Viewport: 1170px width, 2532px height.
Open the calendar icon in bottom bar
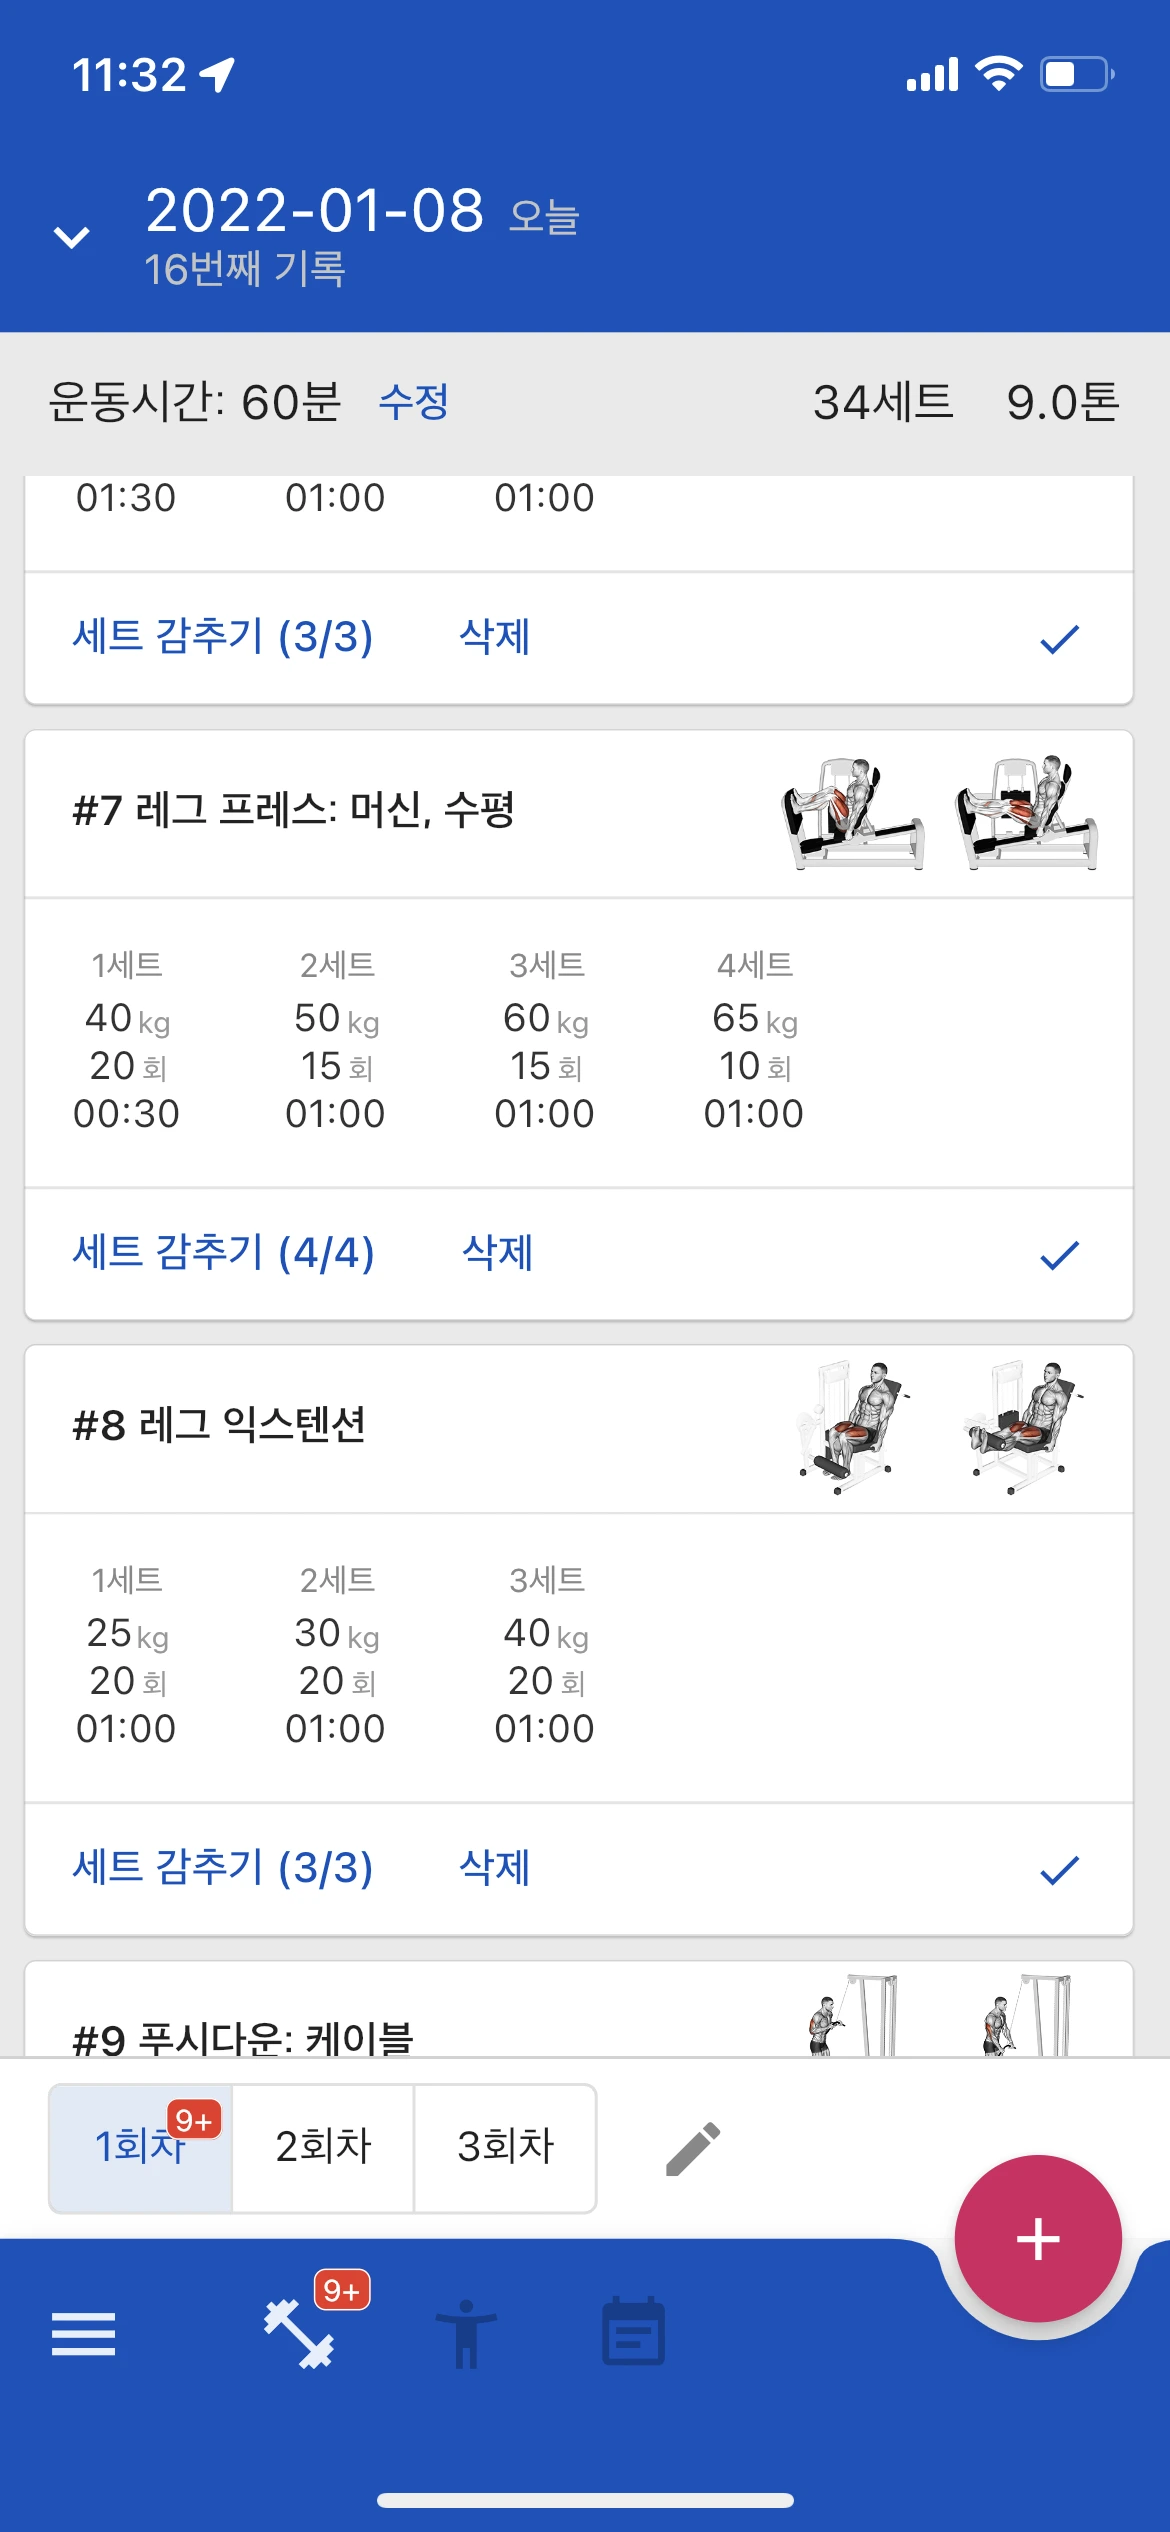click(x=633, y=2332)
